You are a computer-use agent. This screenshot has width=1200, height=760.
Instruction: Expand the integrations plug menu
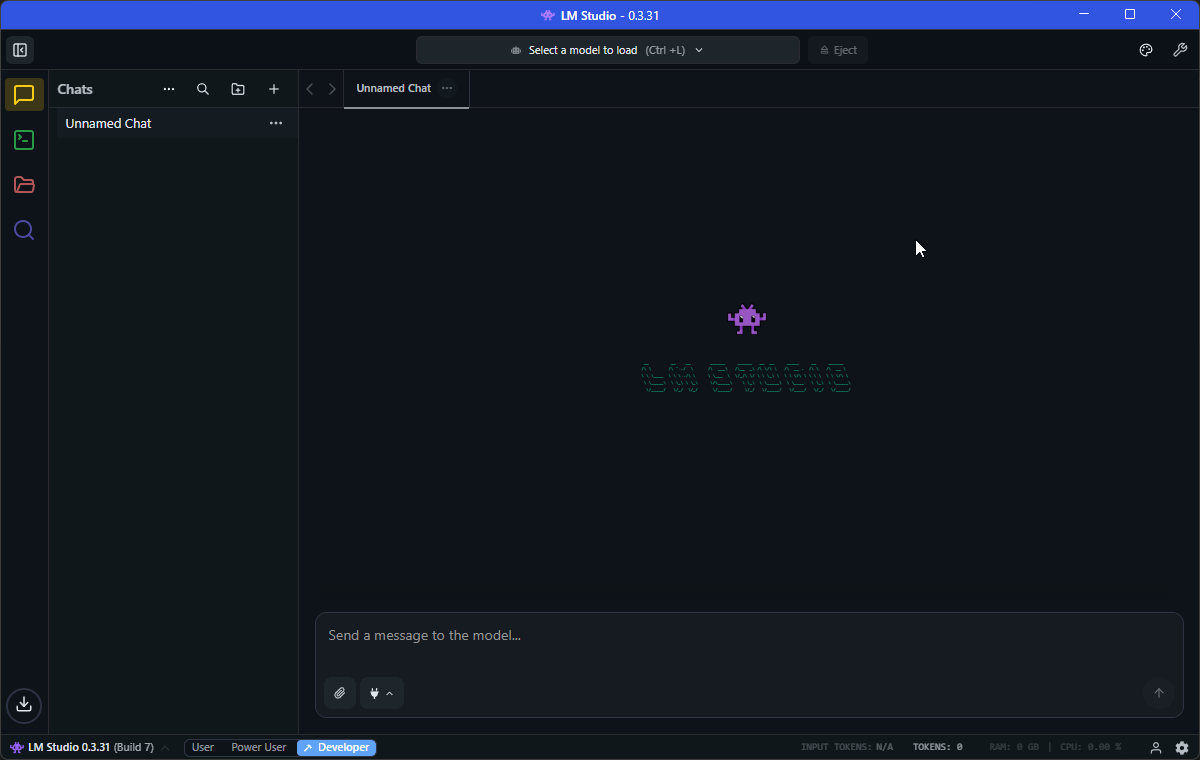[x=381, y=693]
